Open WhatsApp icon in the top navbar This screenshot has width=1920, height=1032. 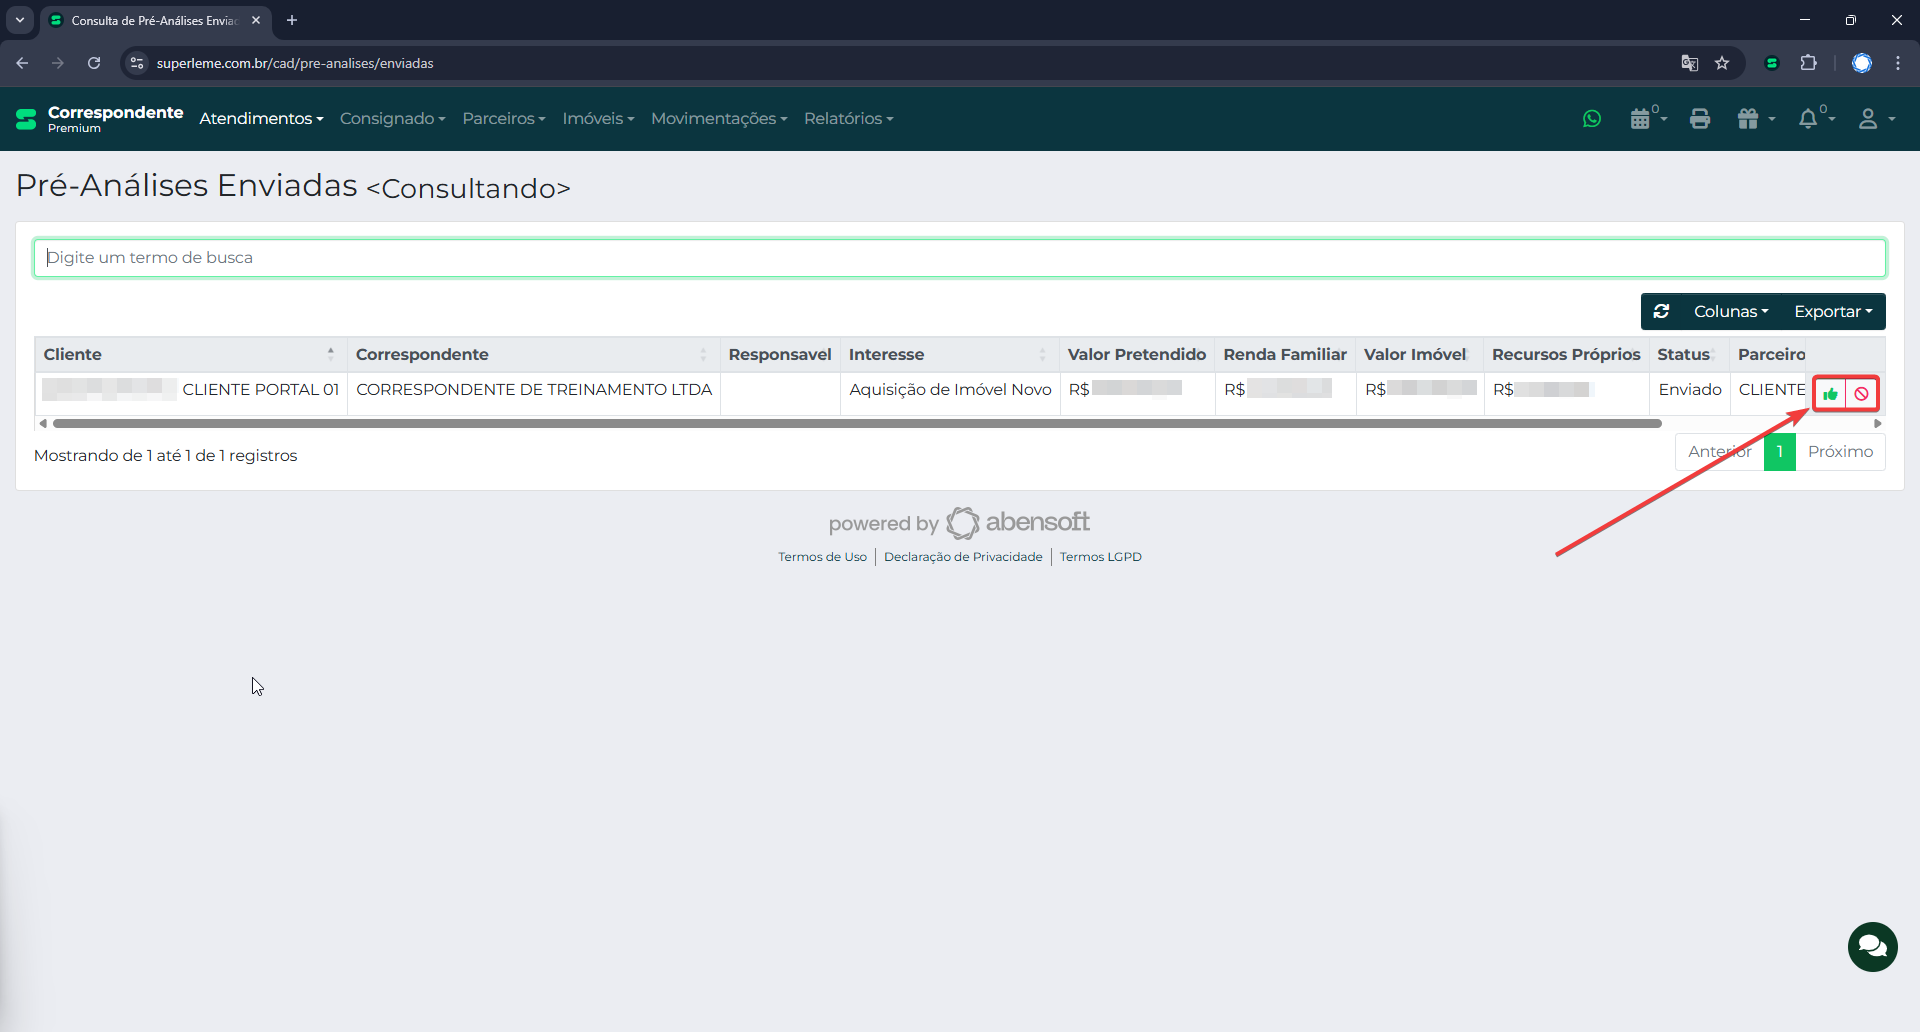1592,119
